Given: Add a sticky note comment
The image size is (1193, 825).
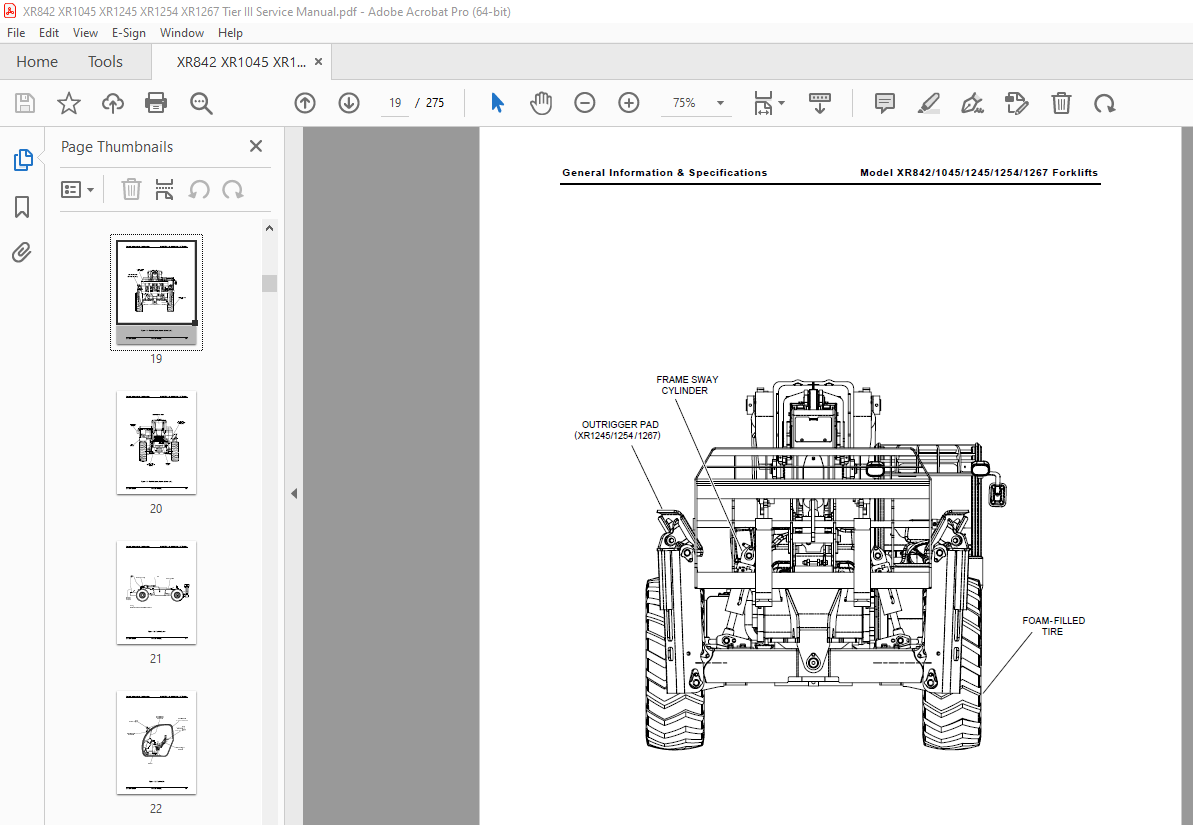Looking at the screenshot, I should coord(885,103).
